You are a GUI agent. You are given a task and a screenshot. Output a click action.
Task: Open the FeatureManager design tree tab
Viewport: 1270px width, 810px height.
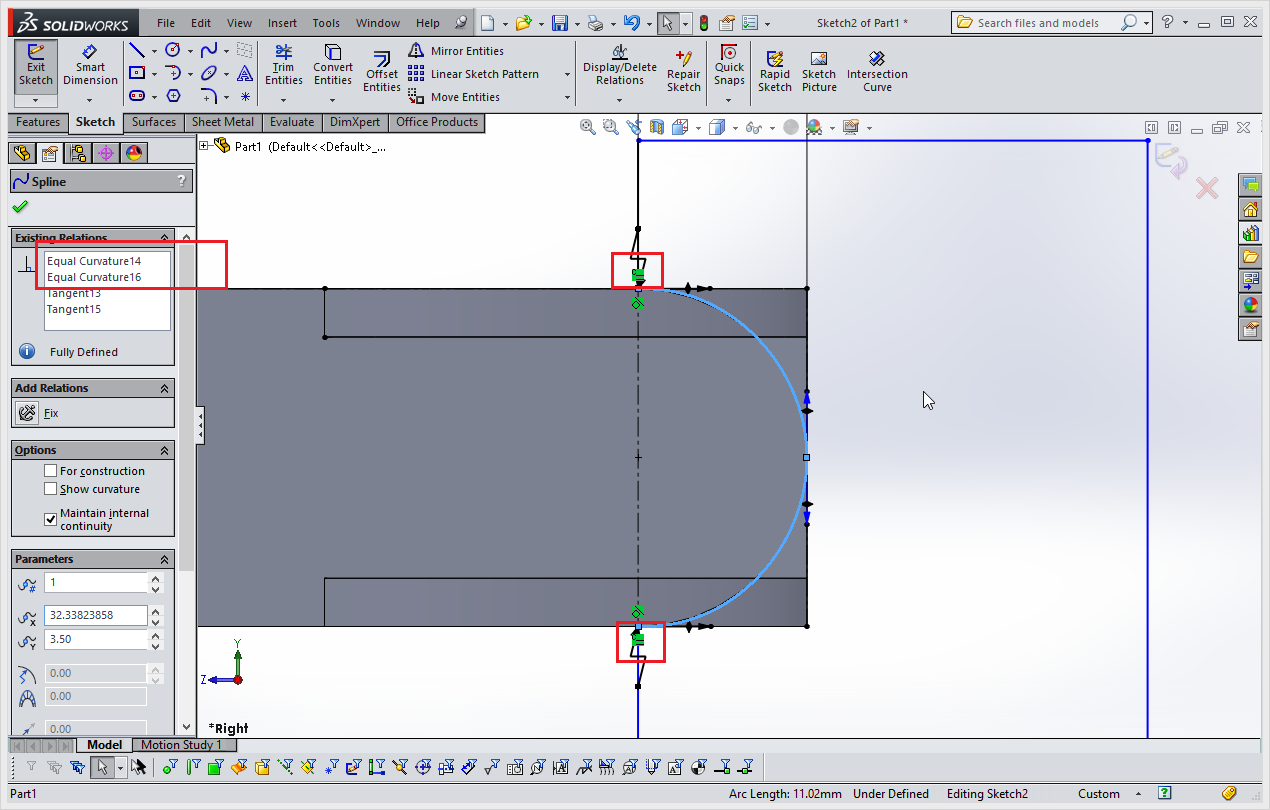(21, 153)
